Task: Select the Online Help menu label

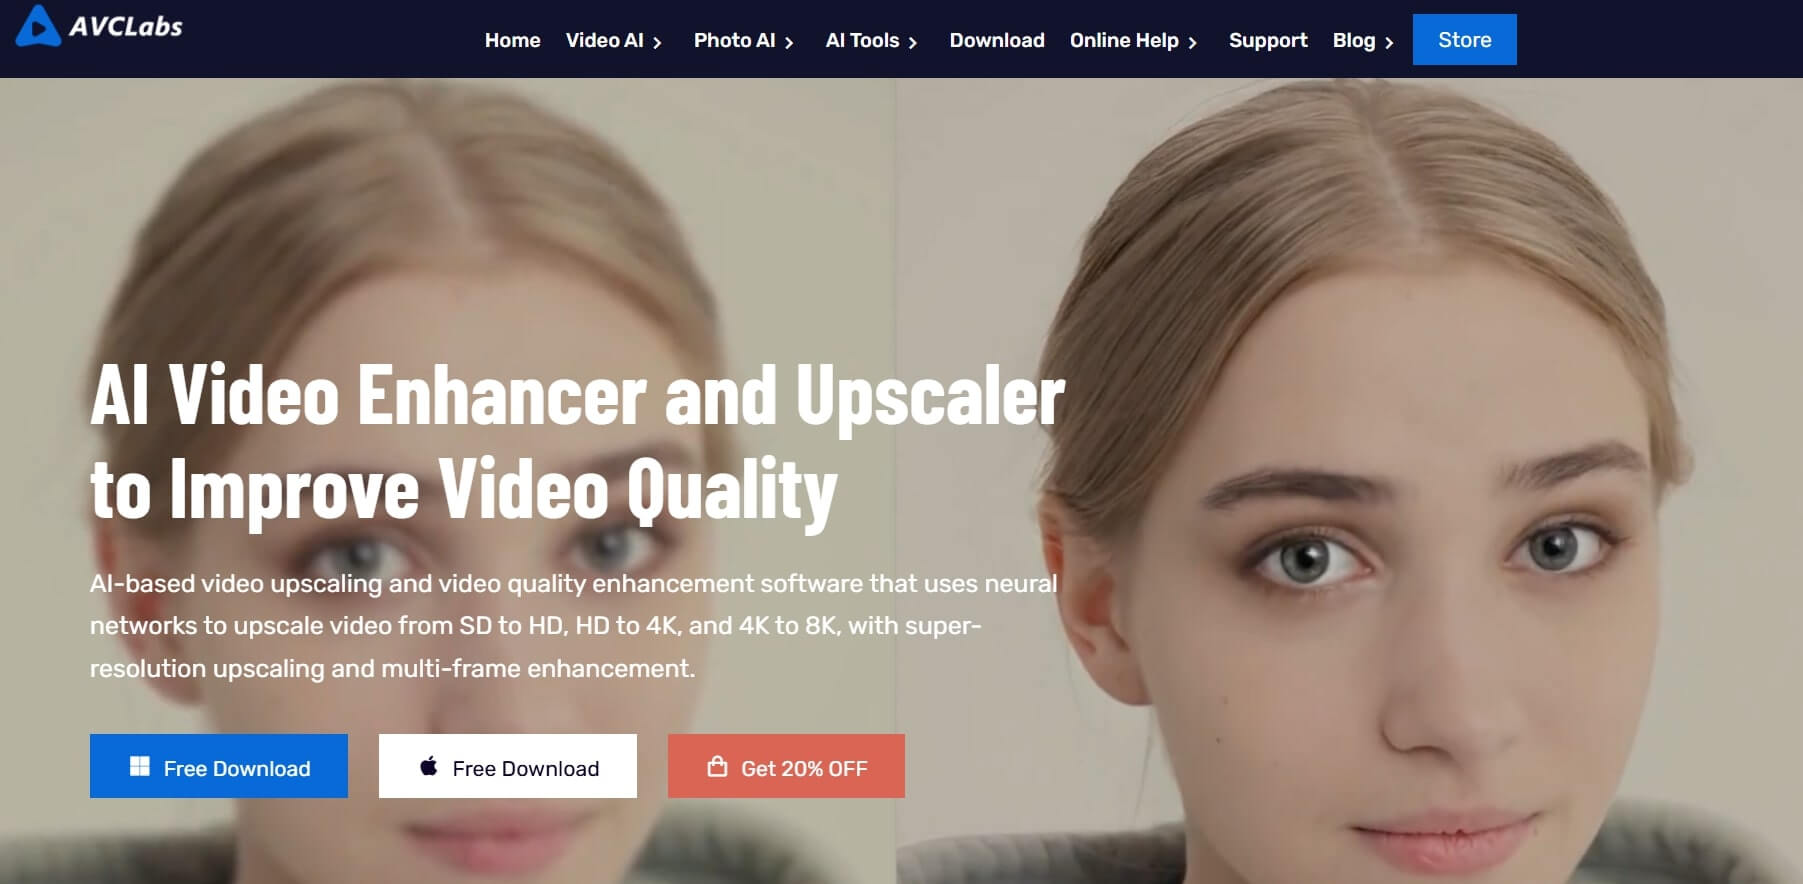Action: pos(1123,40)
